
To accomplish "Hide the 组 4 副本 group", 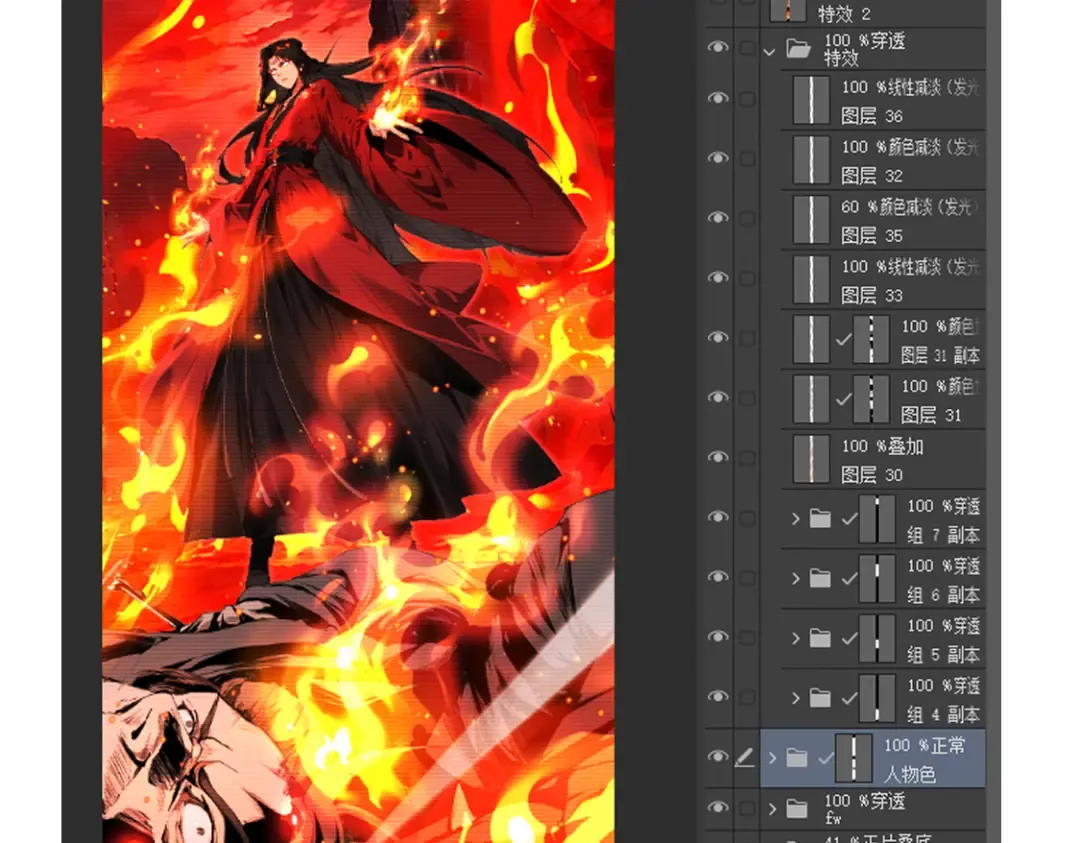I will [x=718, y=696].
